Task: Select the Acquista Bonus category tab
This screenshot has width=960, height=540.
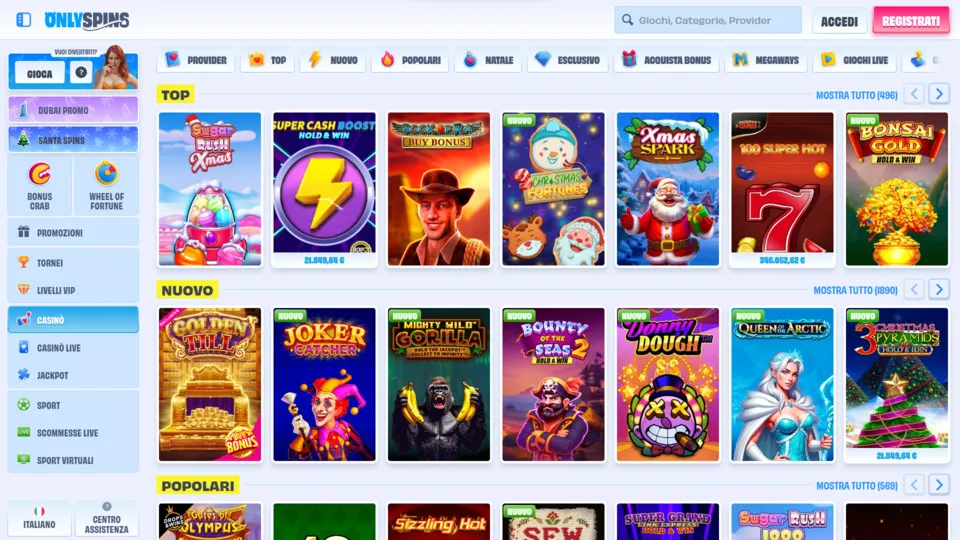Action: pos(666,60)
